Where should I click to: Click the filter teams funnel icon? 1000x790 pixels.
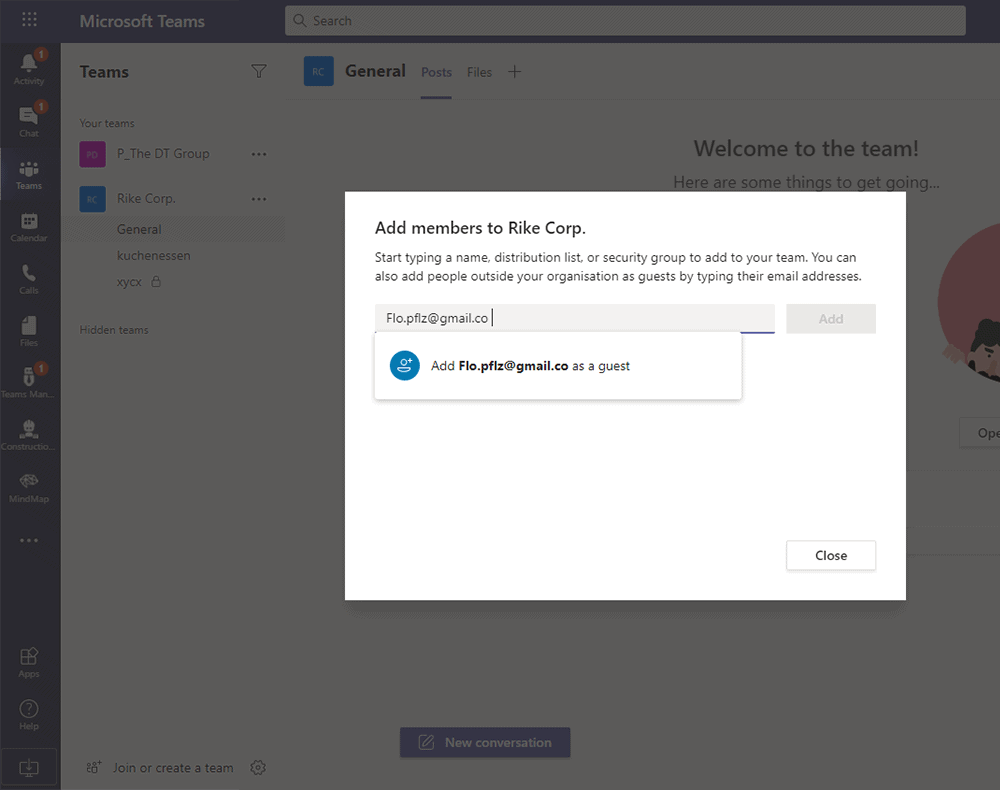pos(258,71)
